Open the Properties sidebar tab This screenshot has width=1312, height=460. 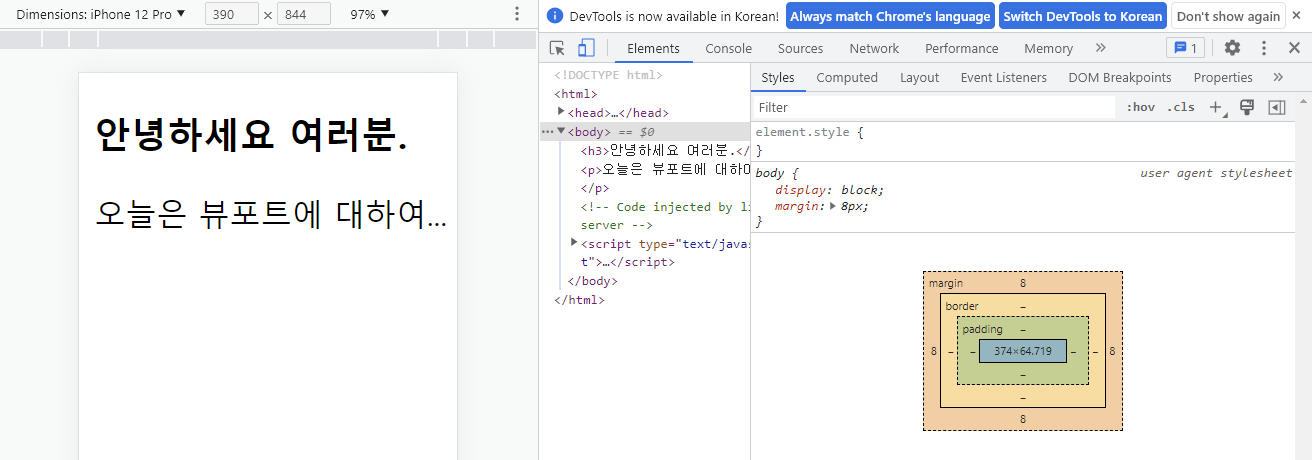(1223, 77)
